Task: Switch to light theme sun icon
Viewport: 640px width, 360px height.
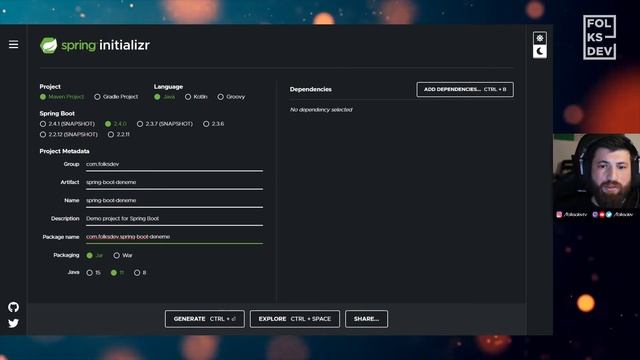Action: click(x=540, y=38)
